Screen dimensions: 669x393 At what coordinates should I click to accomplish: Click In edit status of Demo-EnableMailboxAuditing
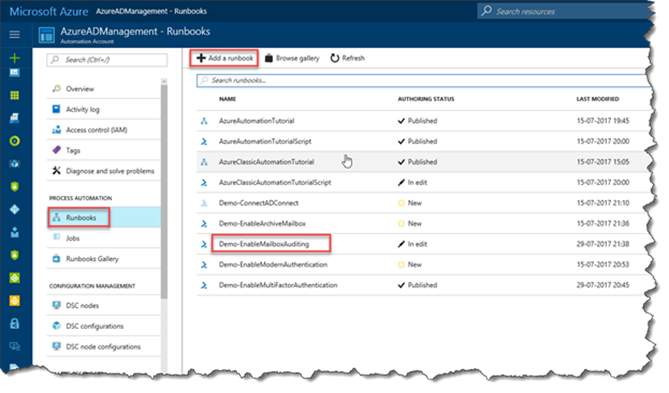pos(413,244)
